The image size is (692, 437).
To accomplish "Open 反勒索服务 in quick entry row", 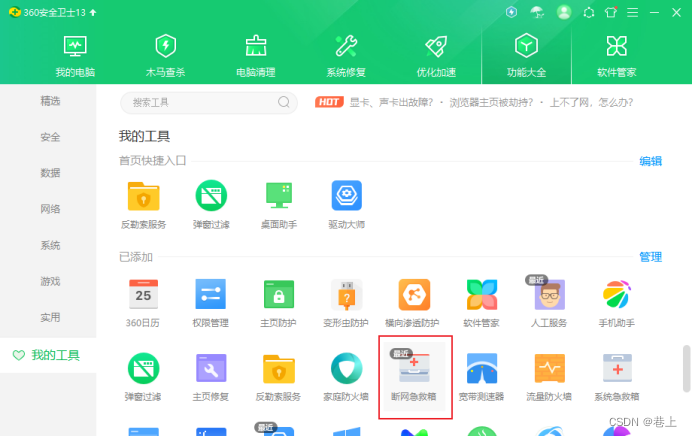I will [x=143, y=205].
